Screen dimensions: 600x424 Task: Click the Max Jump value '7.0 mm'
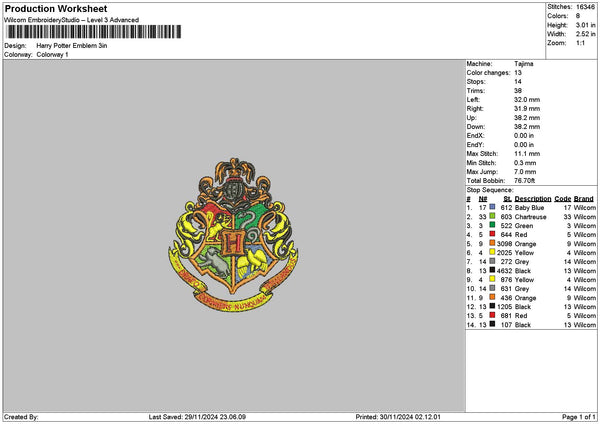525,172
